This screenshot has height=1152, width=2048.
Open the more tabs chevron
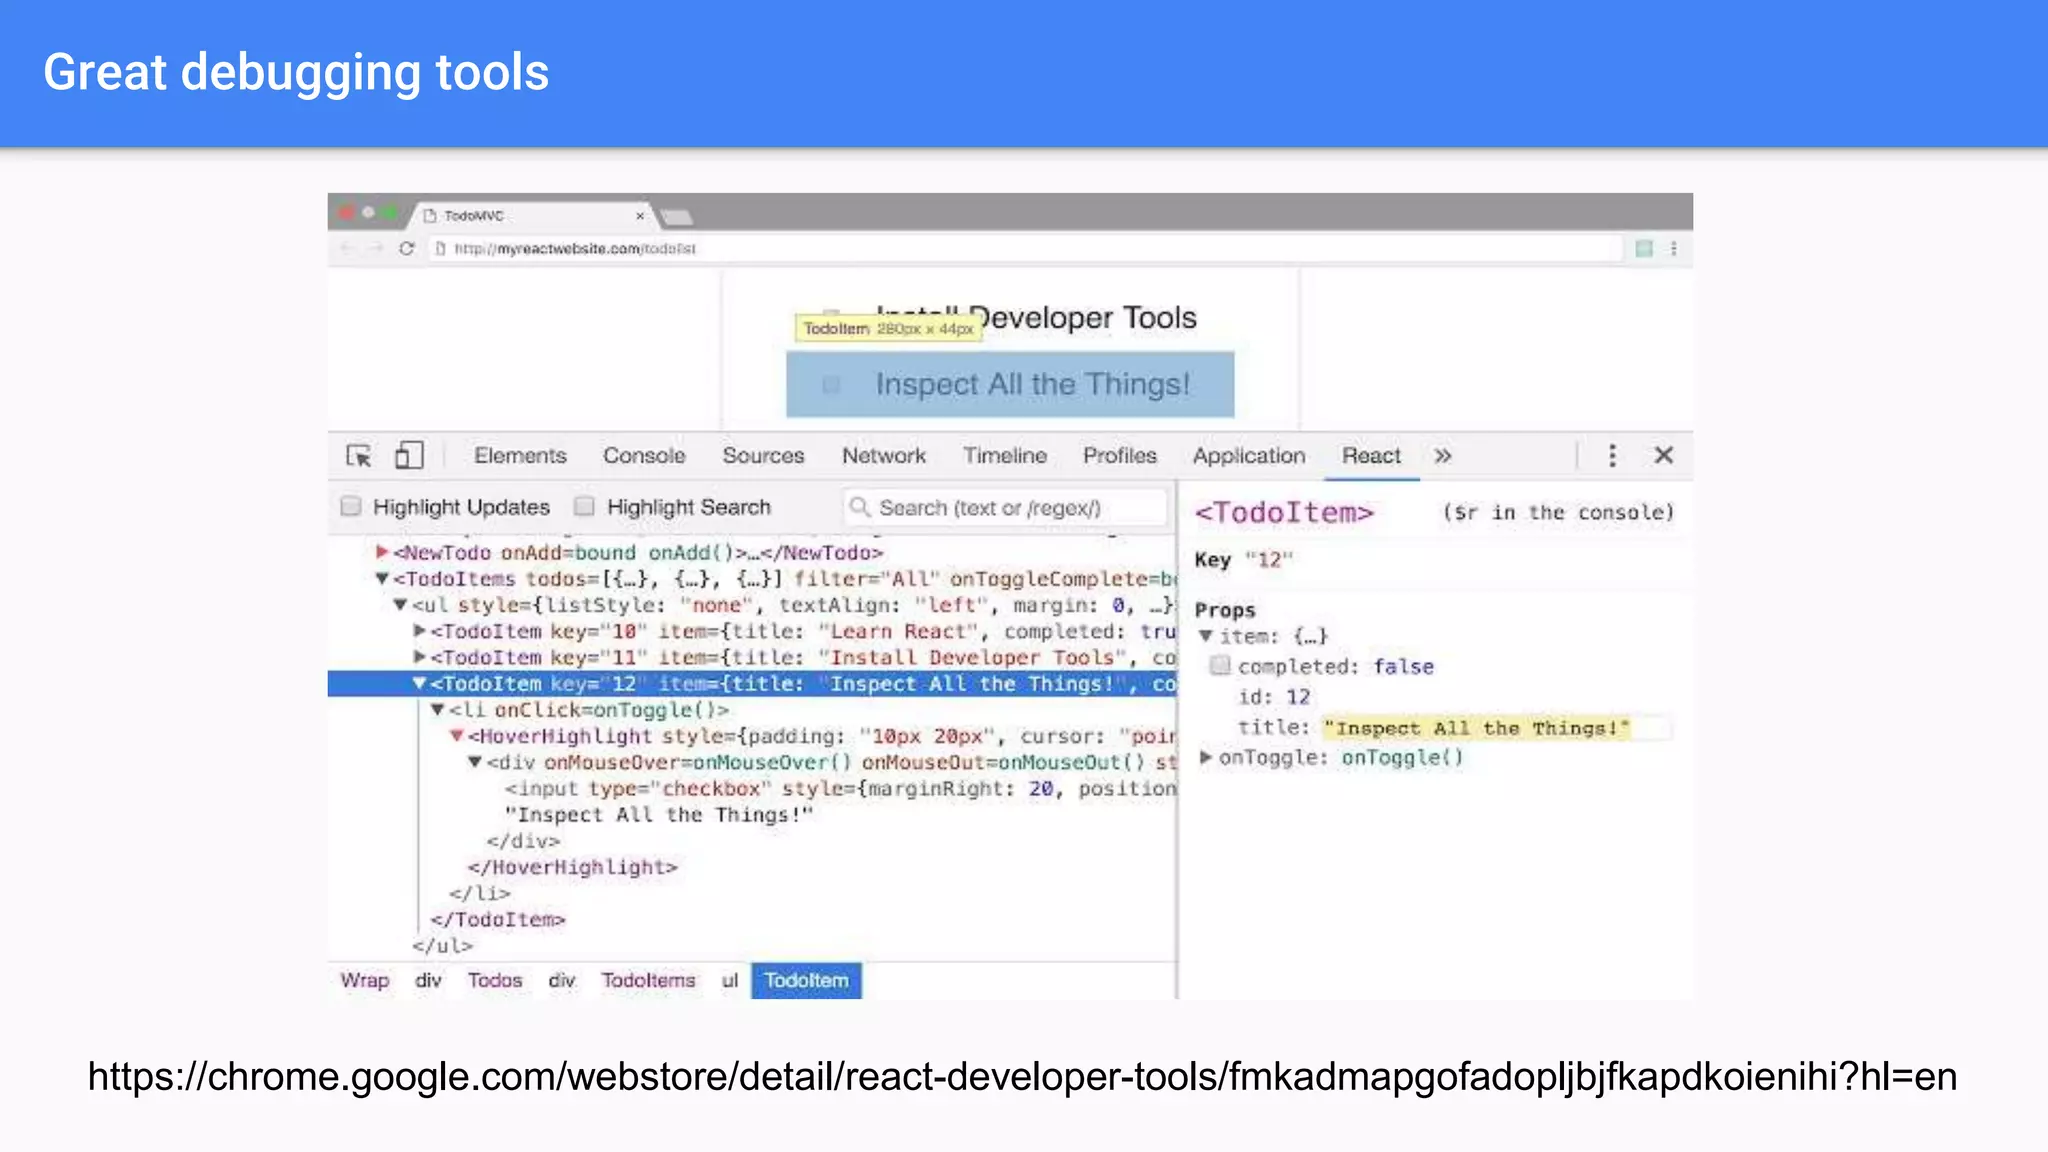[1442, 456]
